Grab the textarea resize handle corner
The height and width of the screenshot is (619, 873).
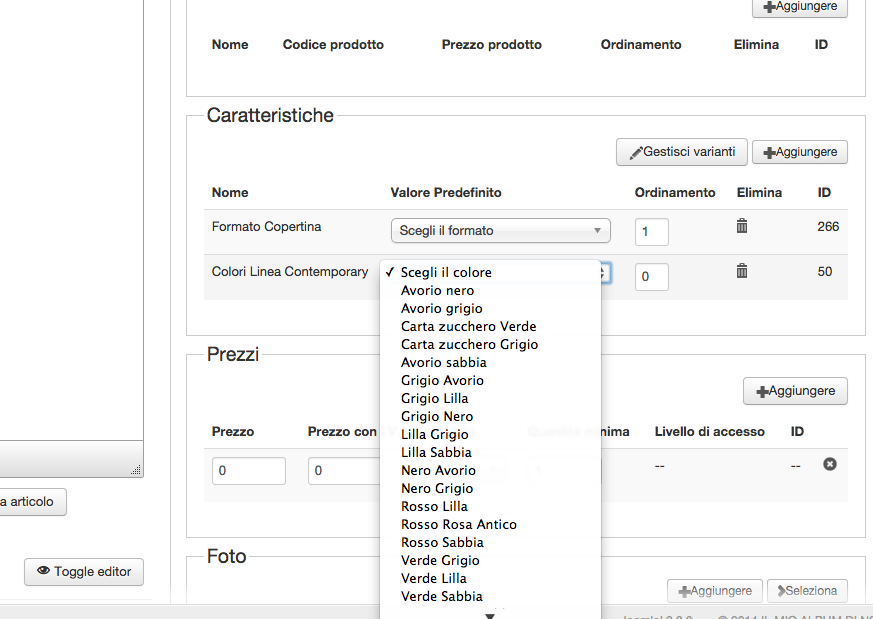coord(136,470)
